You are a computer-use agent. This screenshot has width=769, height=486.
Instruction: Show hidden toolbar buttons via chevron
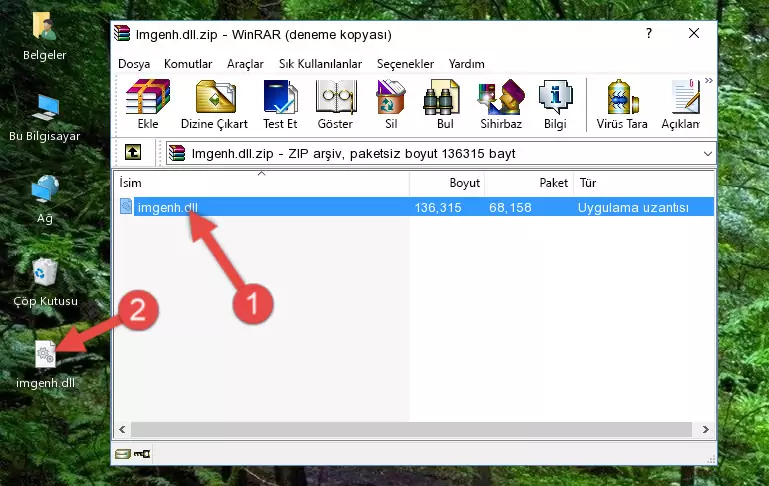(709, 81)
